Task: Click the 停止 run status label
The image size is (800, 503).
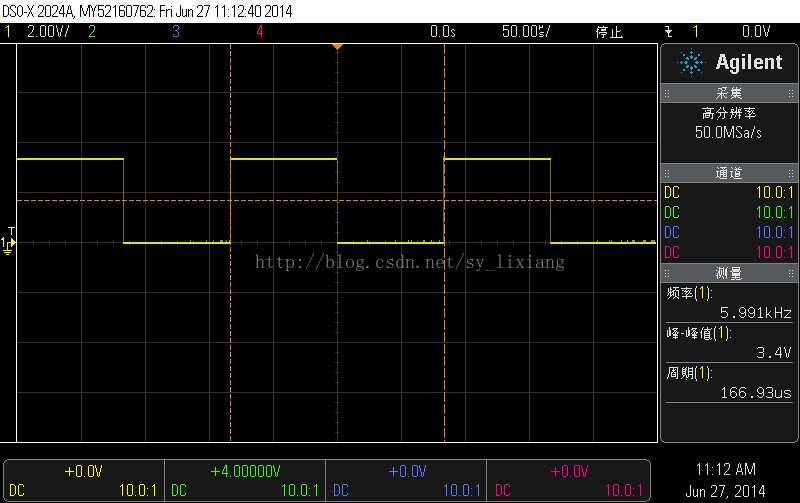Action: [609, 32]
